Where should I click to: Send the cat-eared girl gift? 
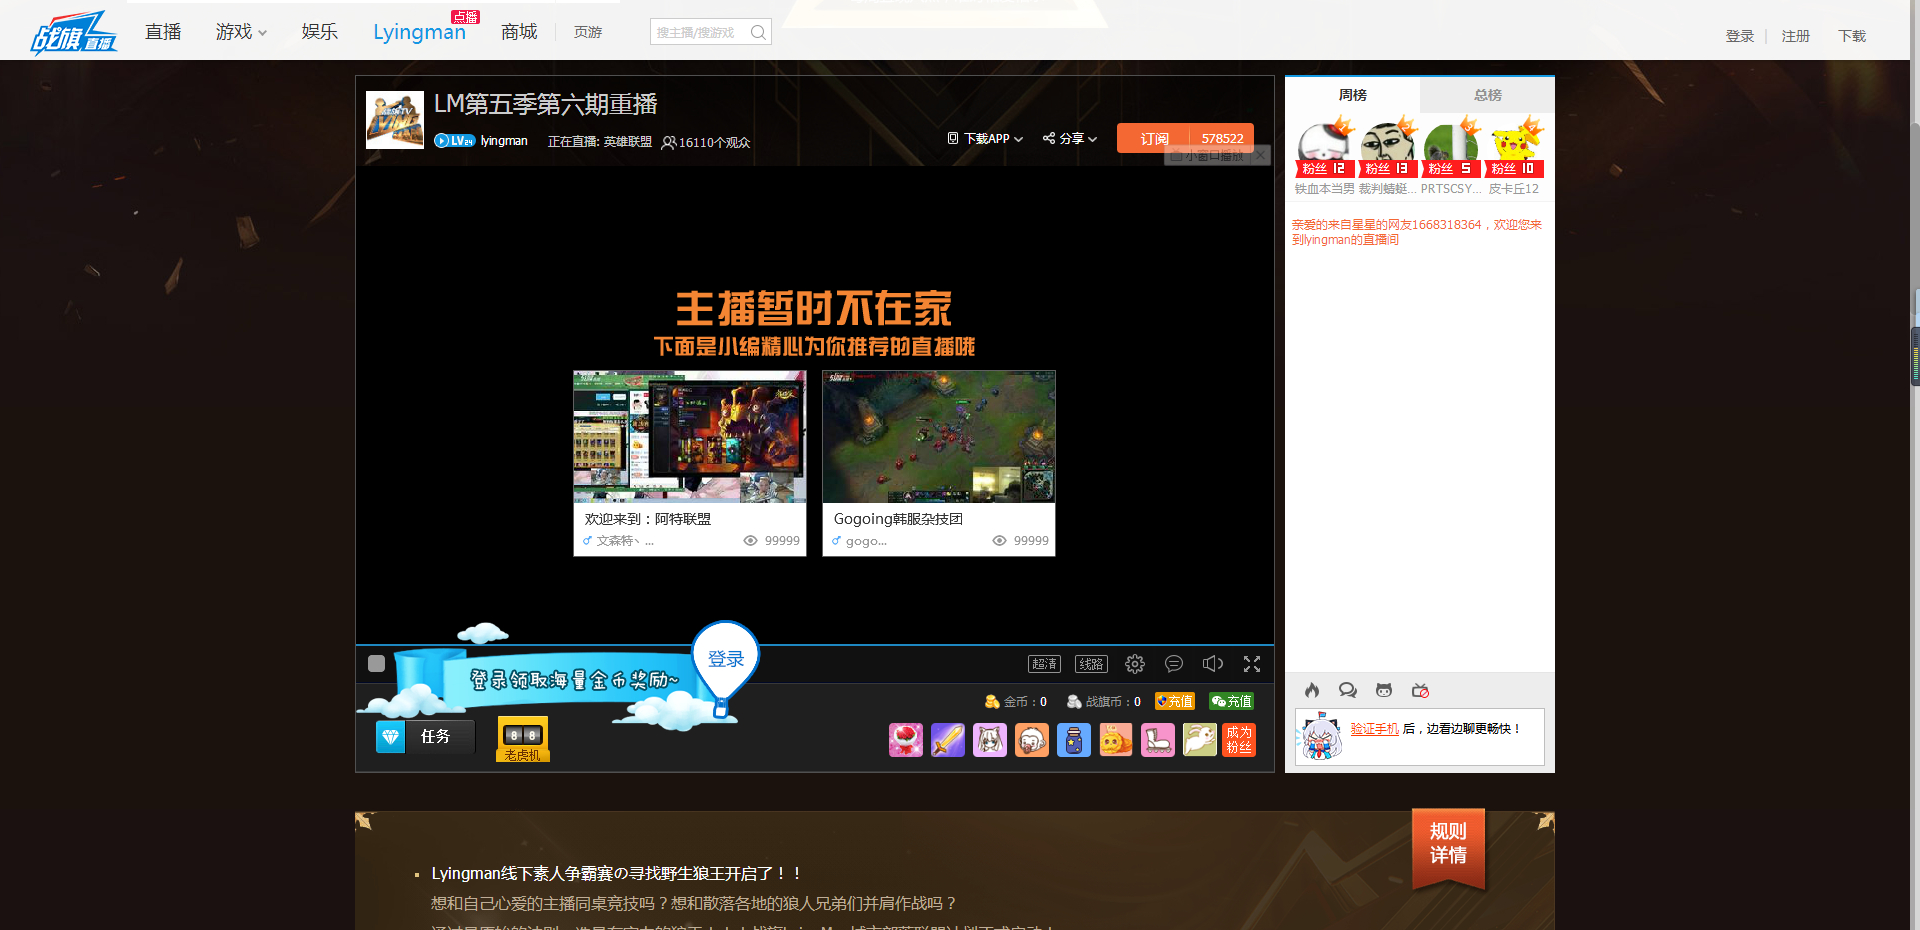[990, 740]
